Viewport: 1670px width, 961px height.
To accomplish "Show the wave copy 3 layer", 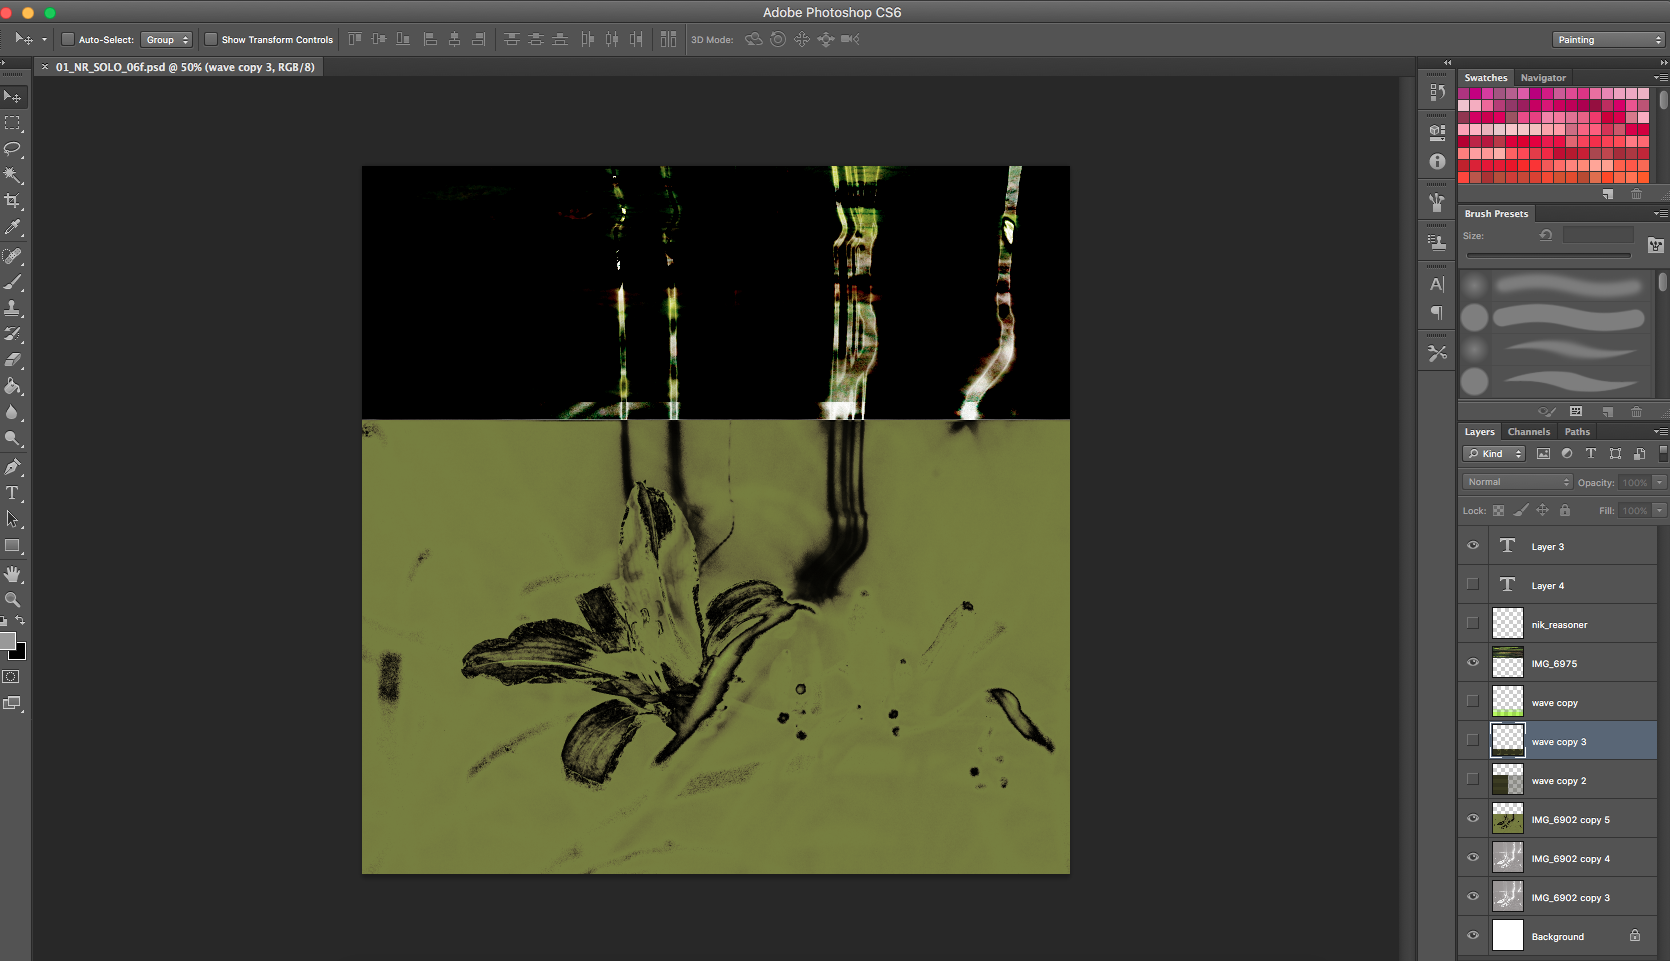I will (1472, 740).
